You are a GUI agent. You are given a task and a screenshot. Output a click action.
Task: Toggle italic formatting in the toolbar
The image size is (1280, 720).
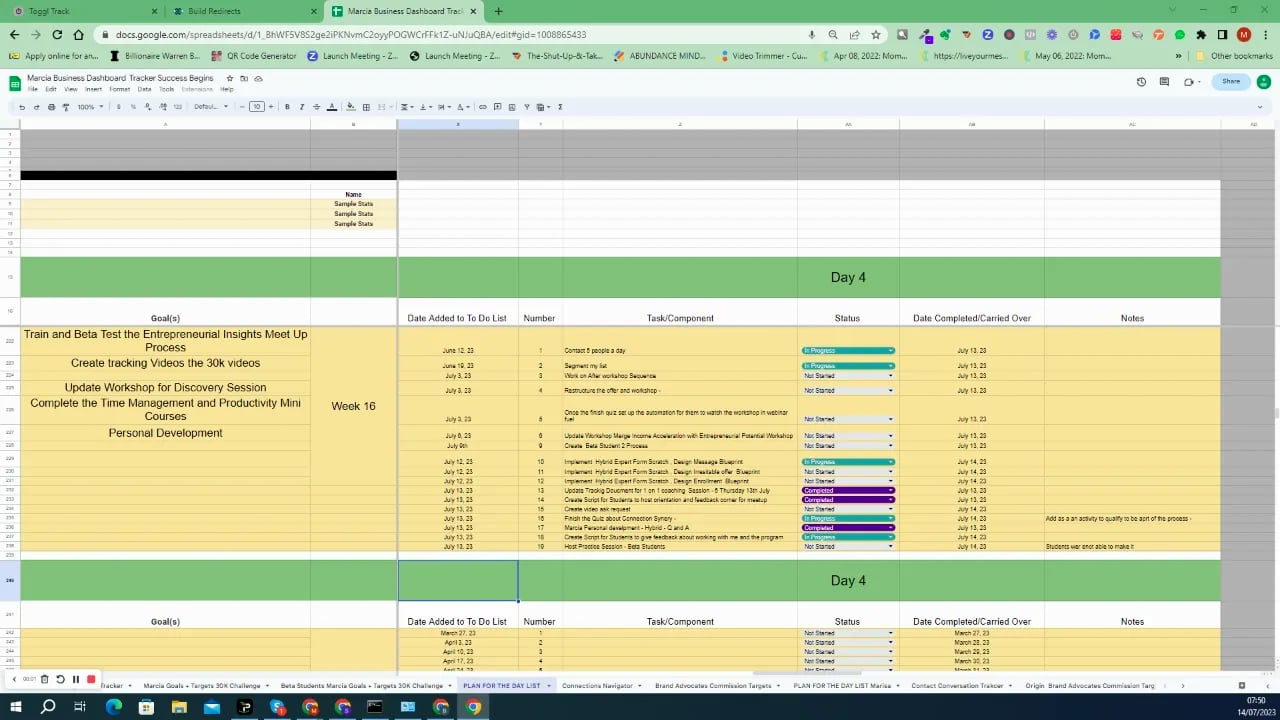pos(302,107)
